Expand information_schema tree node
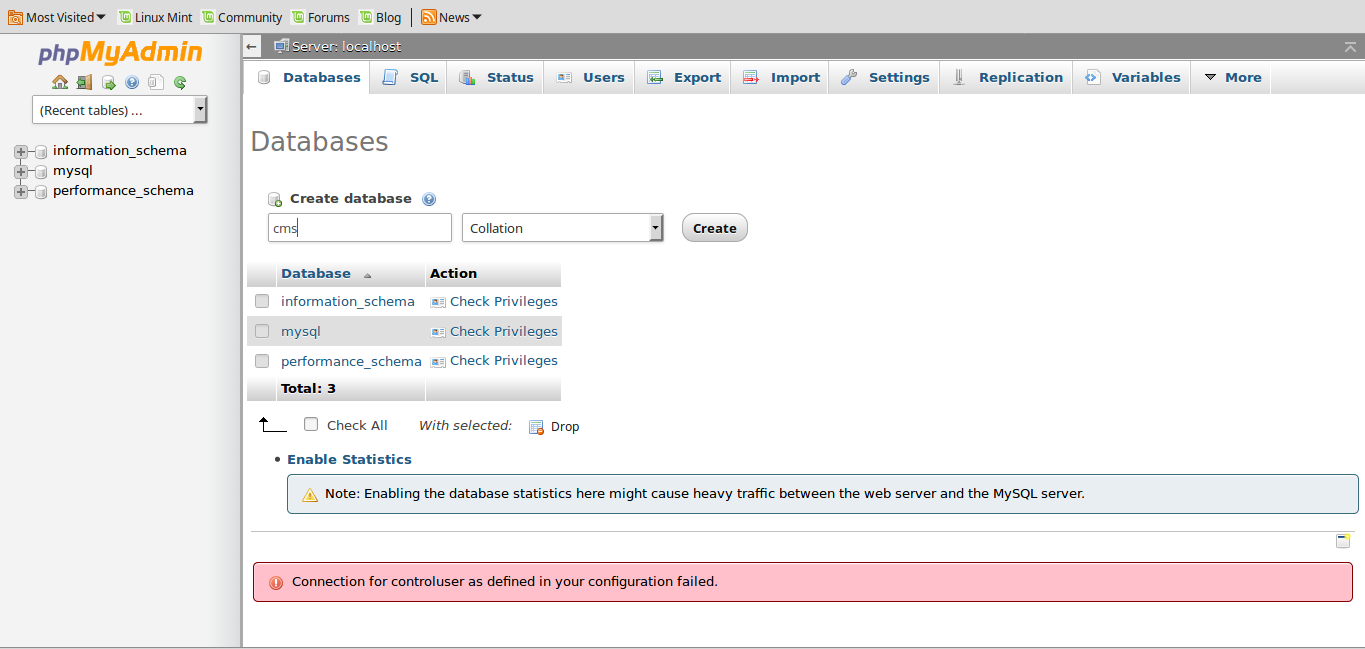The height and width of the screenshot is (649, 1365). point(21,152)
